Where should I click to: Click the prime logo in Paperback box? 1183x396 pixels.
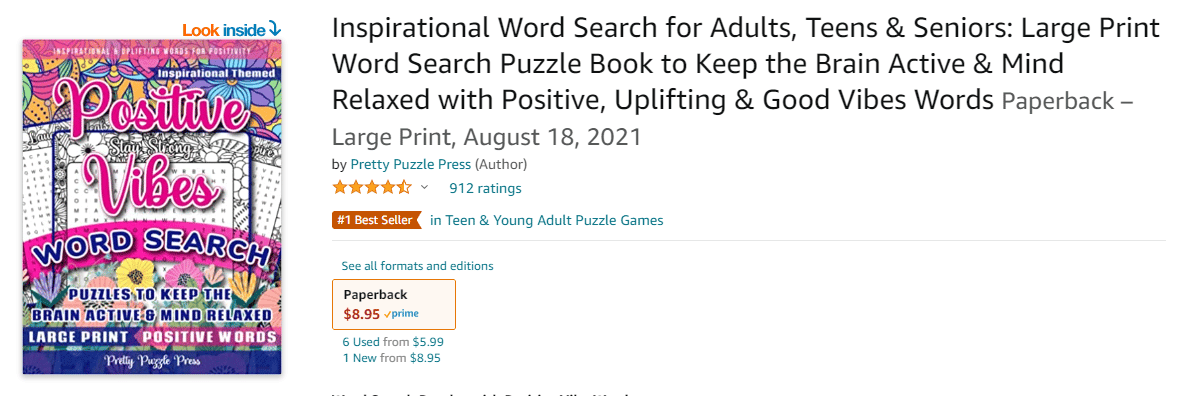[401, 313]
